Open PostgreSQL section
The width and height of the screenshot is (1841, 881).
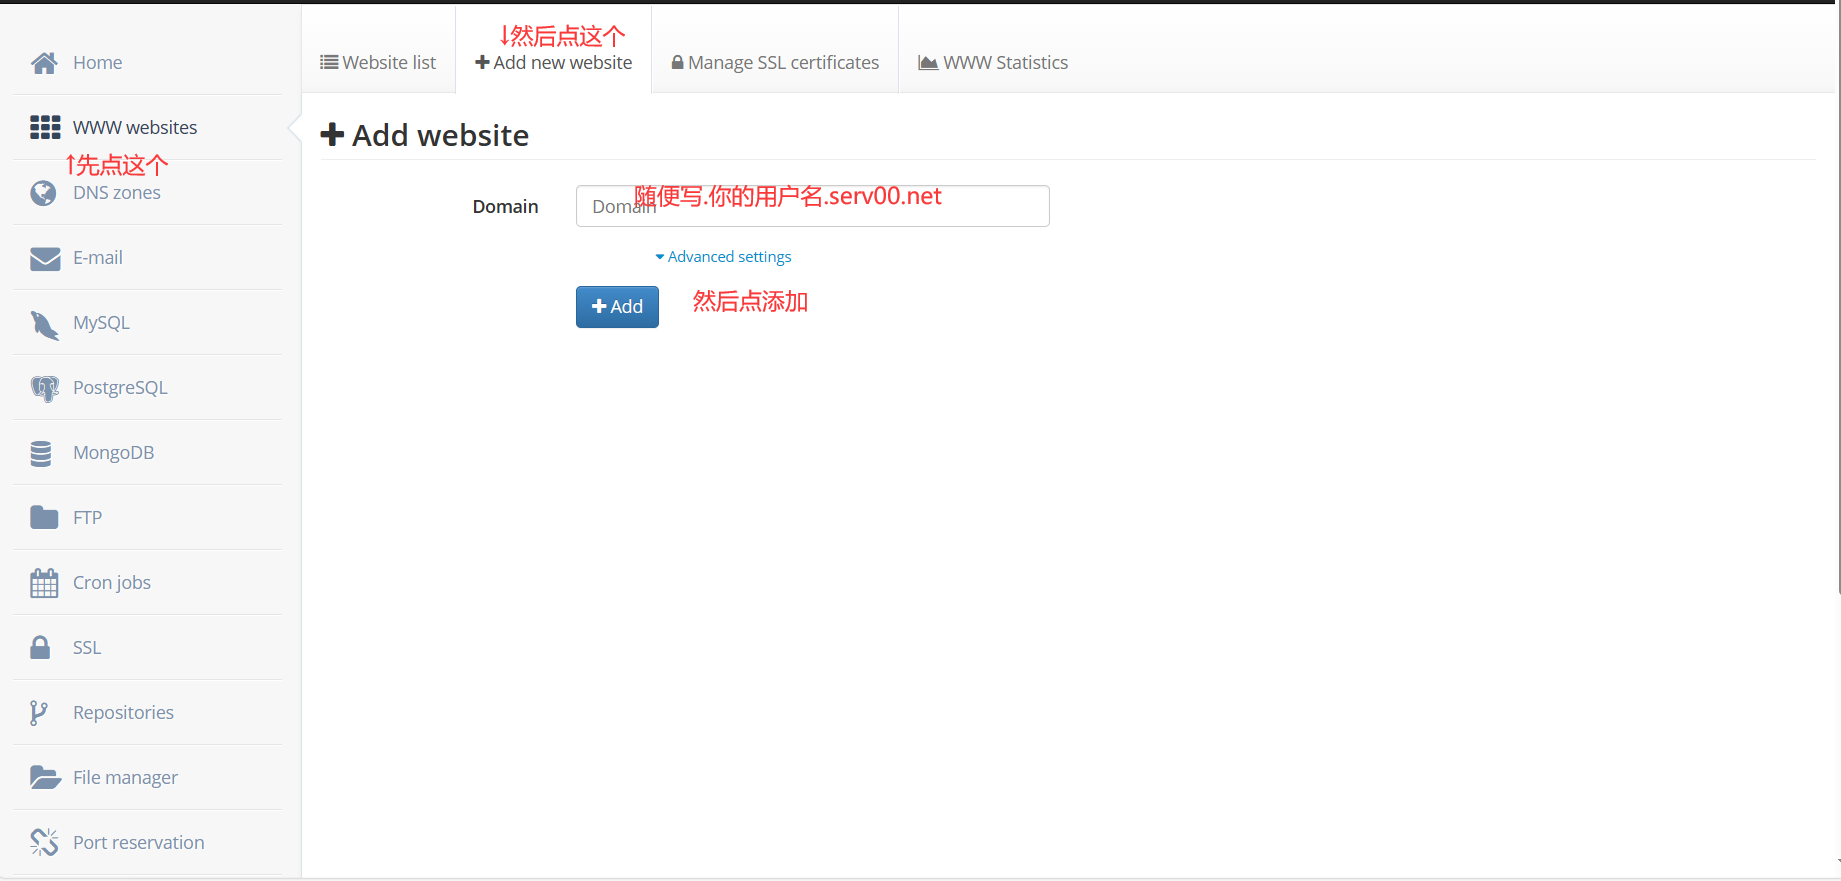[148, 387]
